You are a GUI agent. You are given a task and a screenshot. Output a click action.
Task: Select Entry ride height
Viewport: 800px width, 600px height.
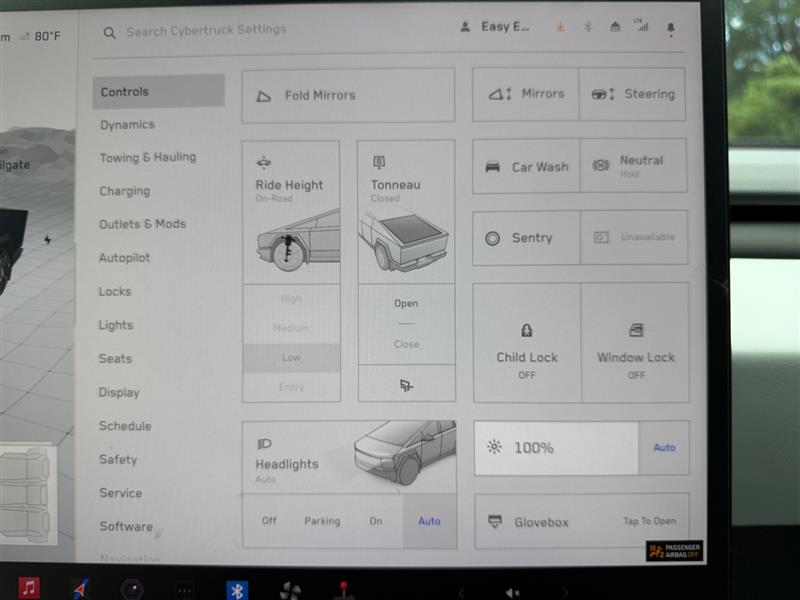291,387
